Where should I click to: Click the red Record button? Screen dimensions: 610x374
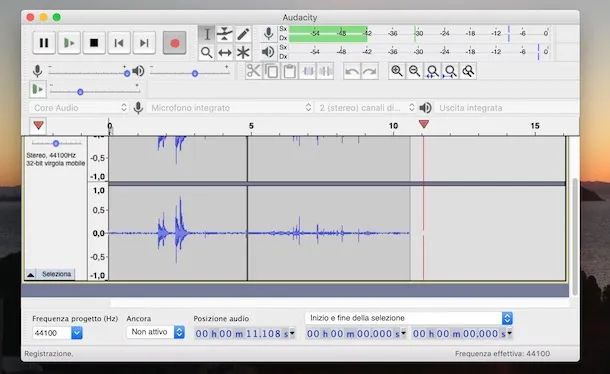(175, 43)
